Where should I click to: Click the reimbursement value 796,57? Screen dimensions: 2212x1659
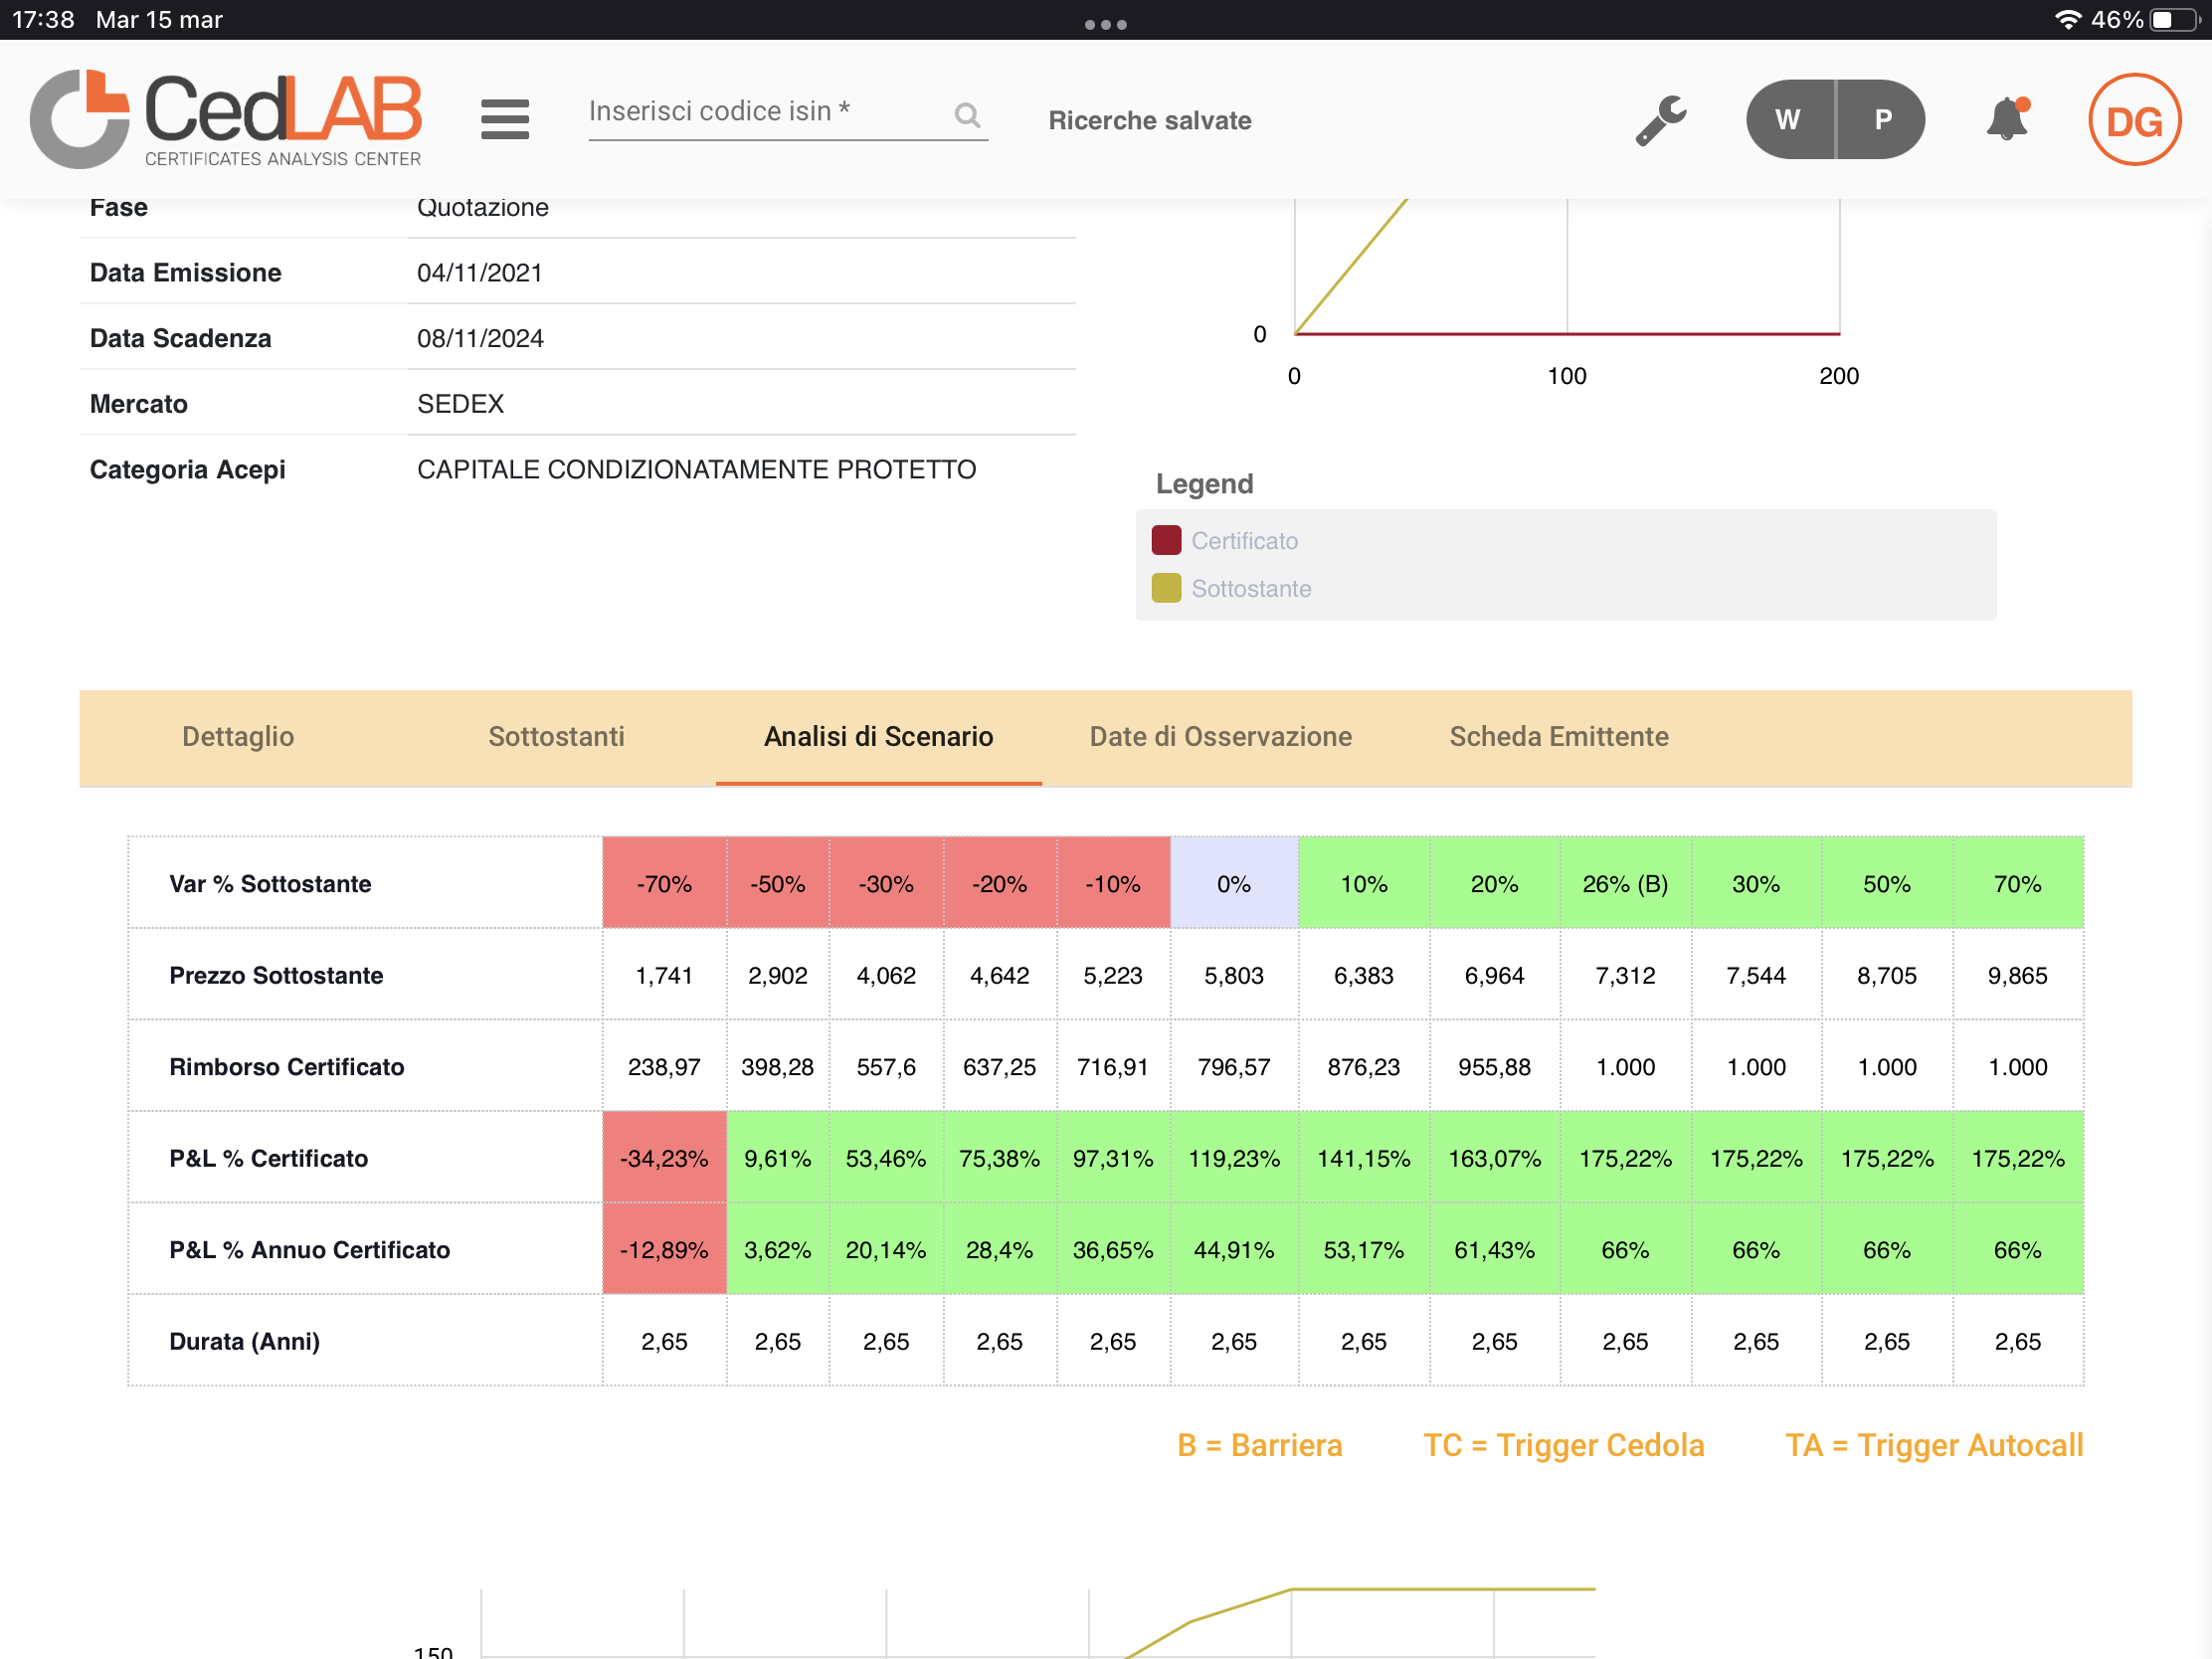[1234, 1067]
